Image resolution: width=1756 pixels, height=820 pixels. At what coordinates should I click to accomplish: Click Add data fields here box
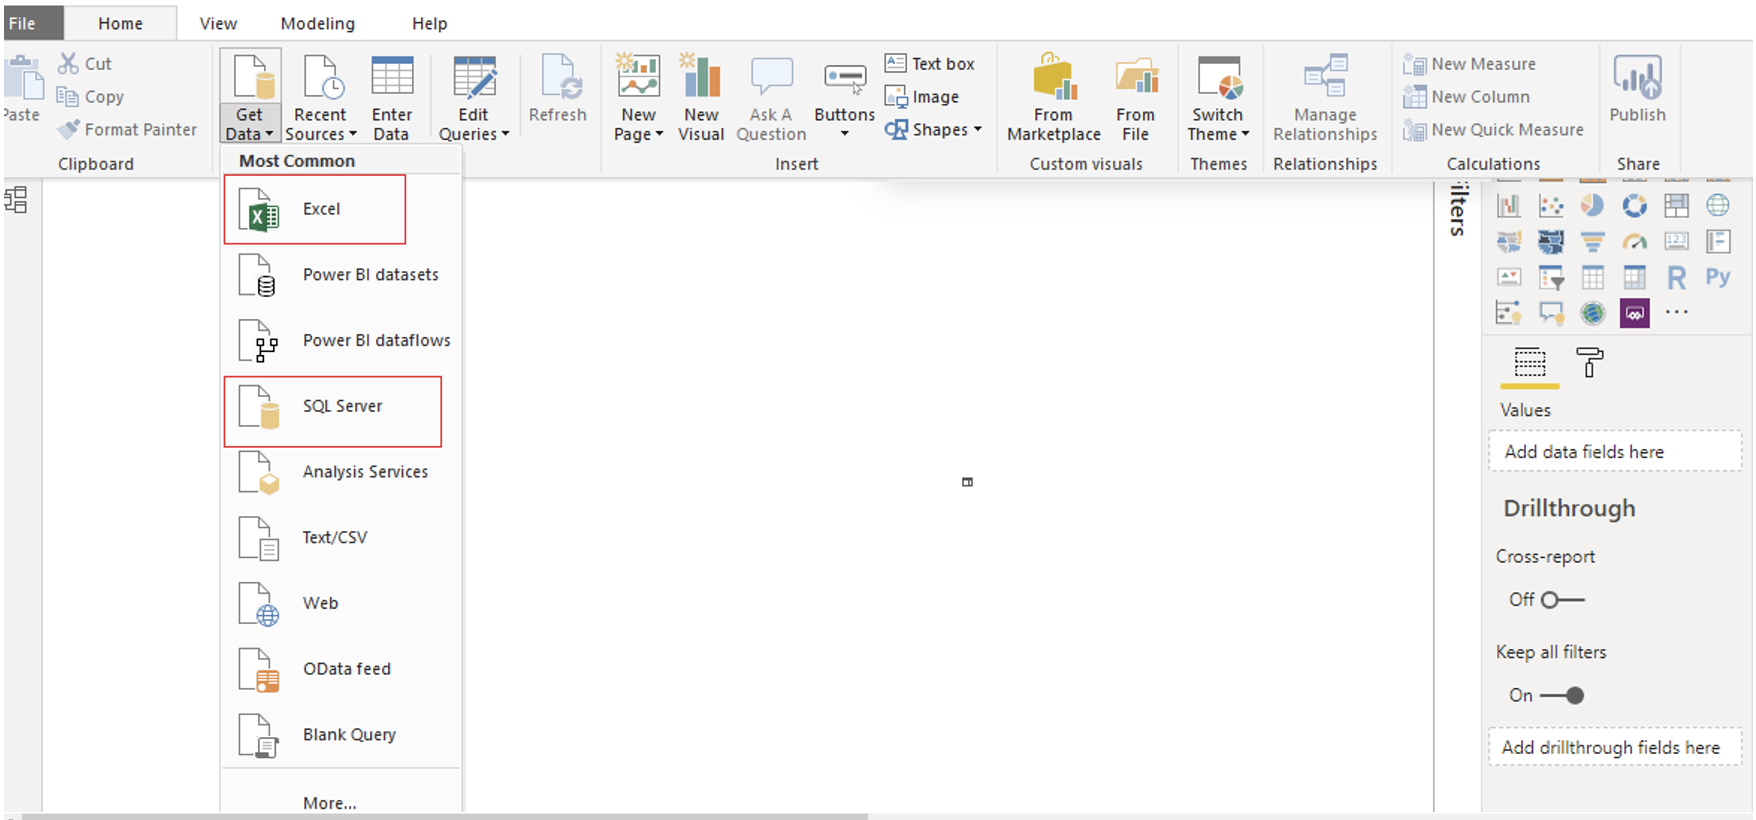pyautogui.click(x=1615, y=451)
